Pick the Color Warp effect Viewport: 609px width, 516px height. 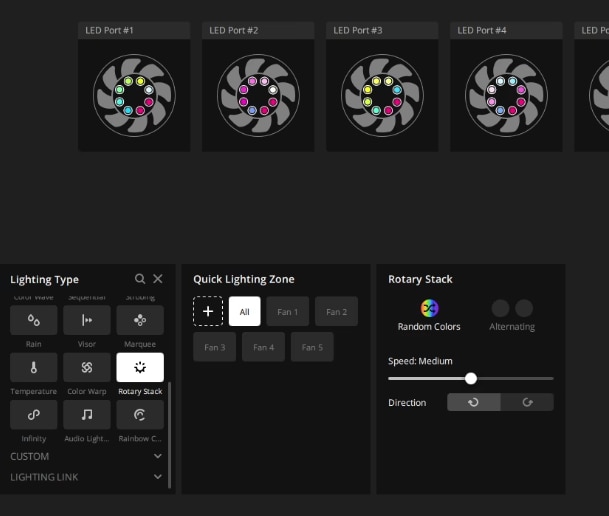[x=87, y=367]
